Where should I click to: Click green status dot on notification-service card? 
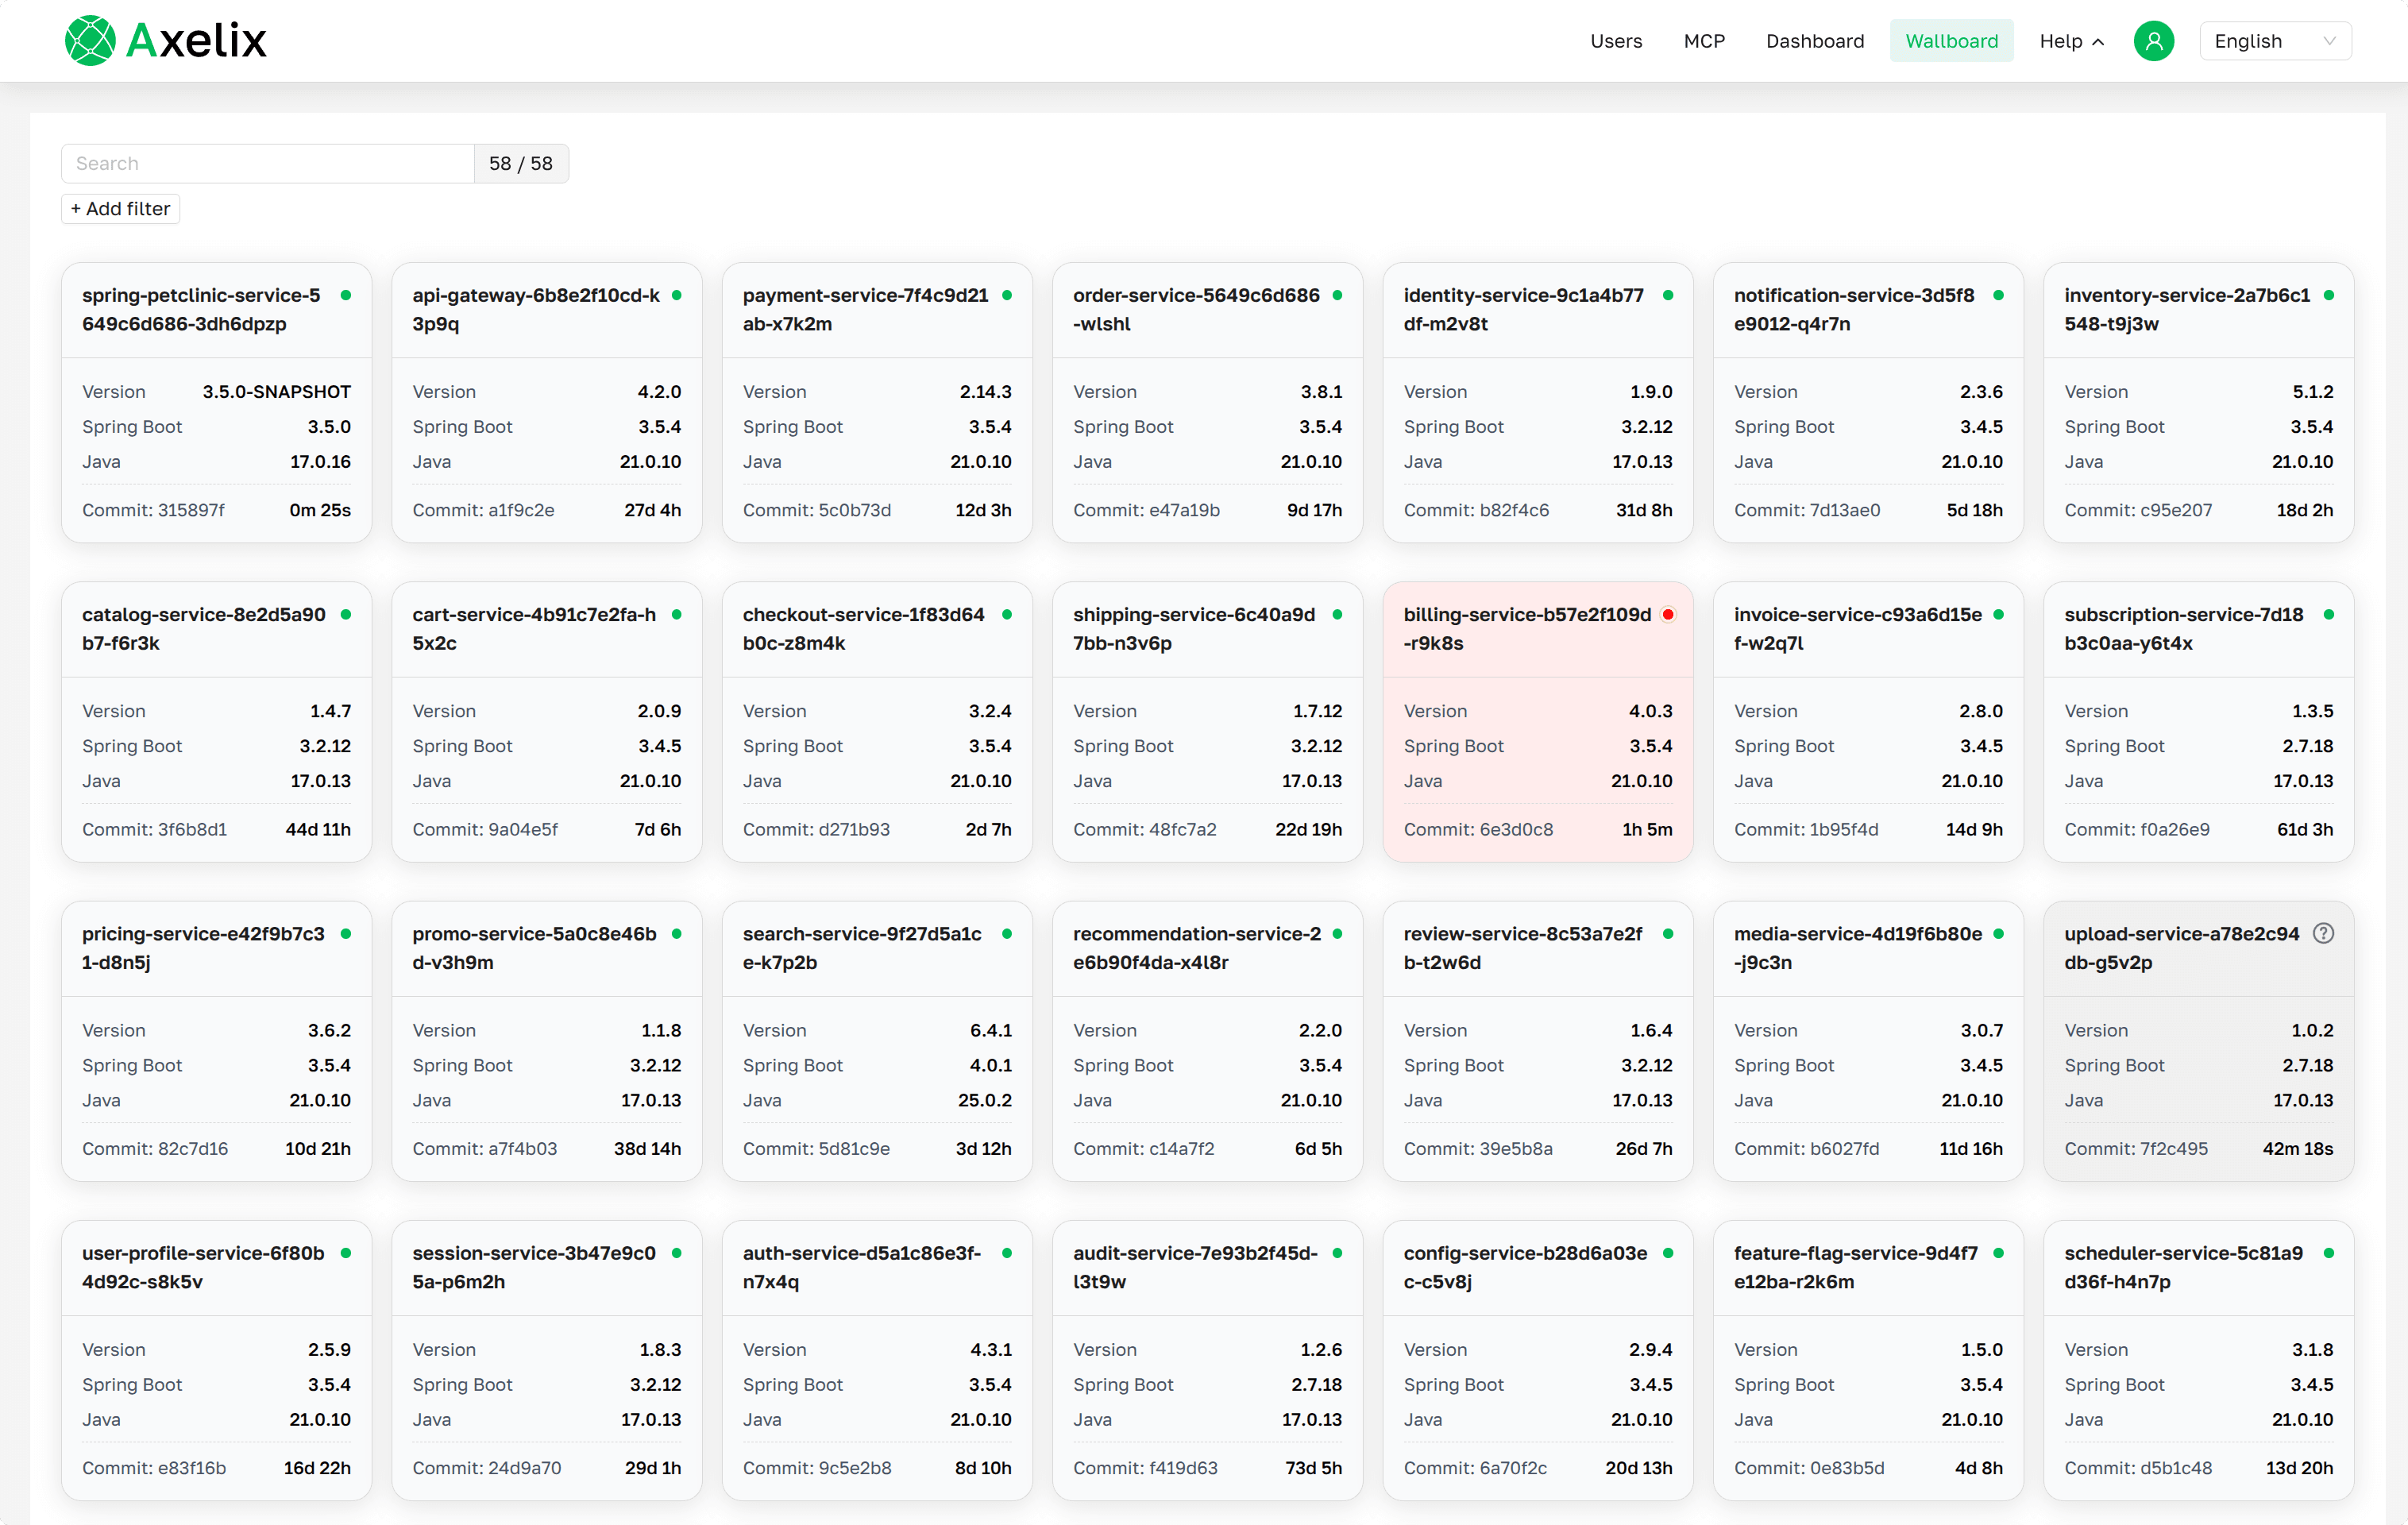[1998, 296]
